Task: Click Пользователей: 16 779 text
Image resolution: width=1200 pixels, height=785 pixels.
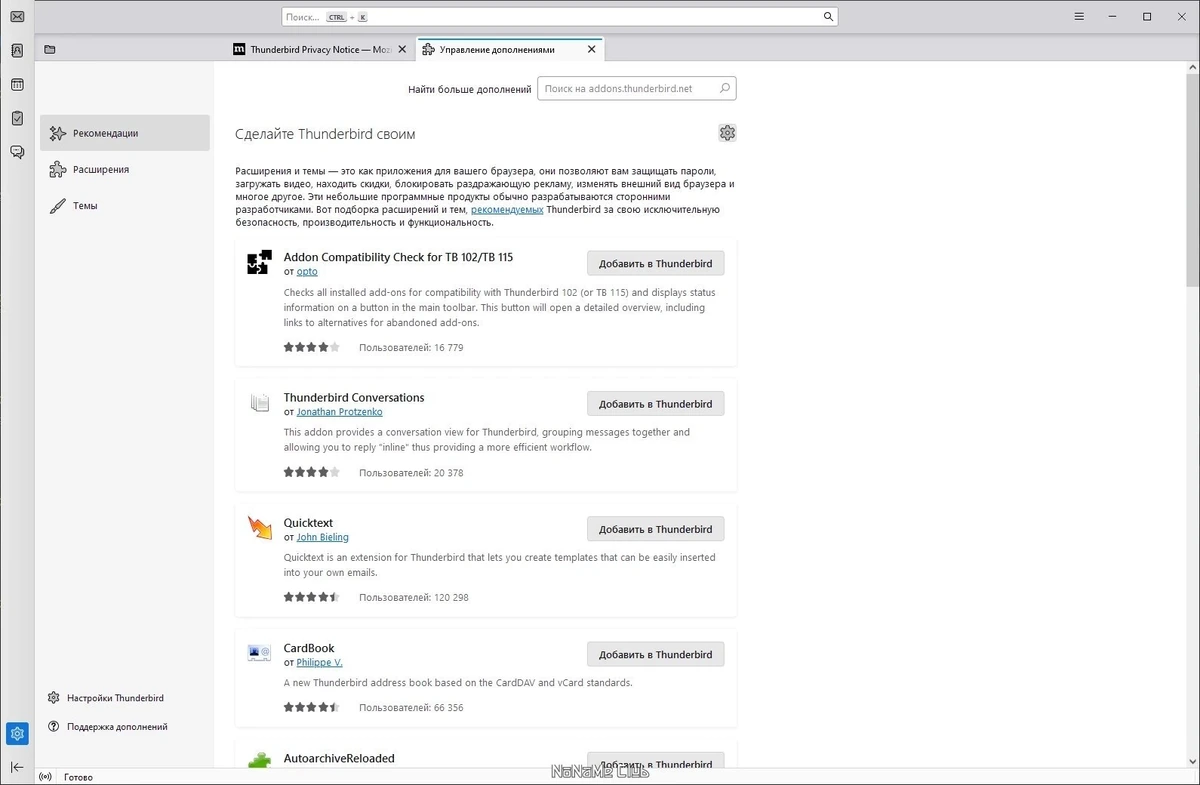Action: click(x=411, y=348)
